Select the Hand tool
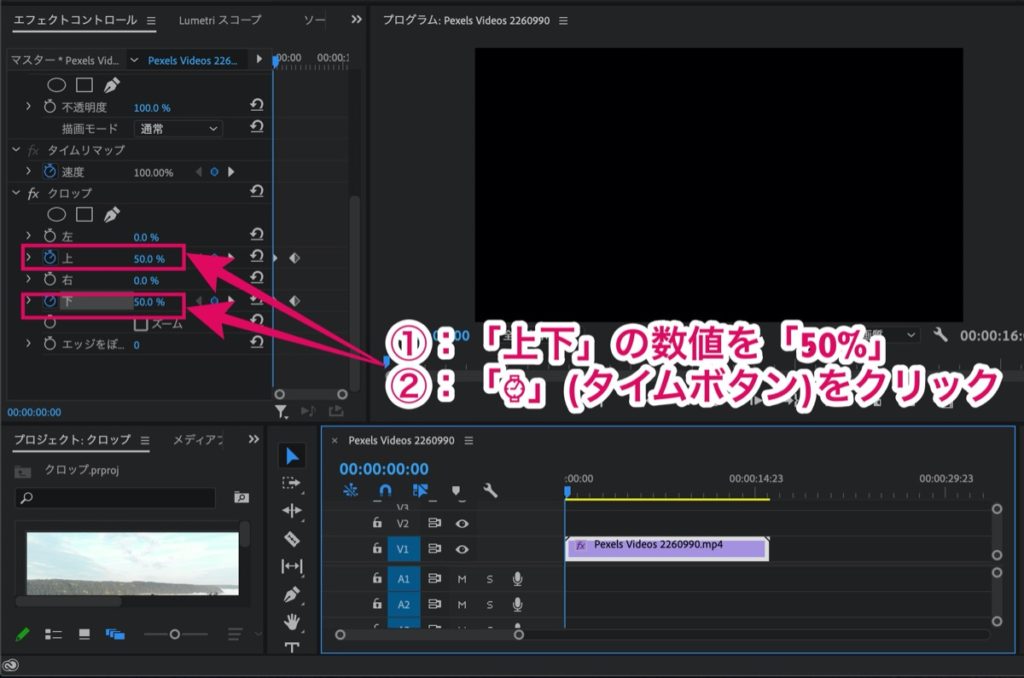 (292, 621)
